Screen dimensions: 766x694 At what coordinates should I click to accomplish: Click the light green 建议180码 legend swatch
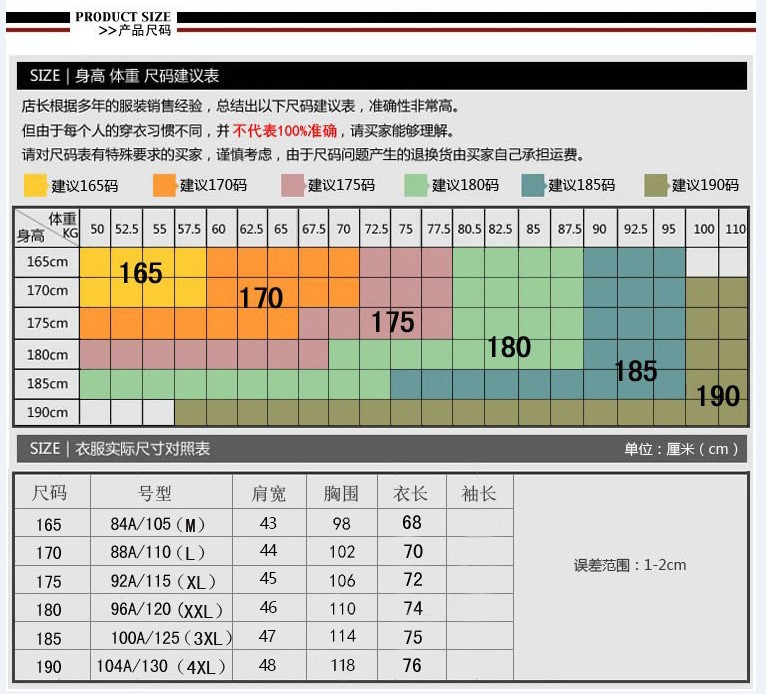[416, 185]
